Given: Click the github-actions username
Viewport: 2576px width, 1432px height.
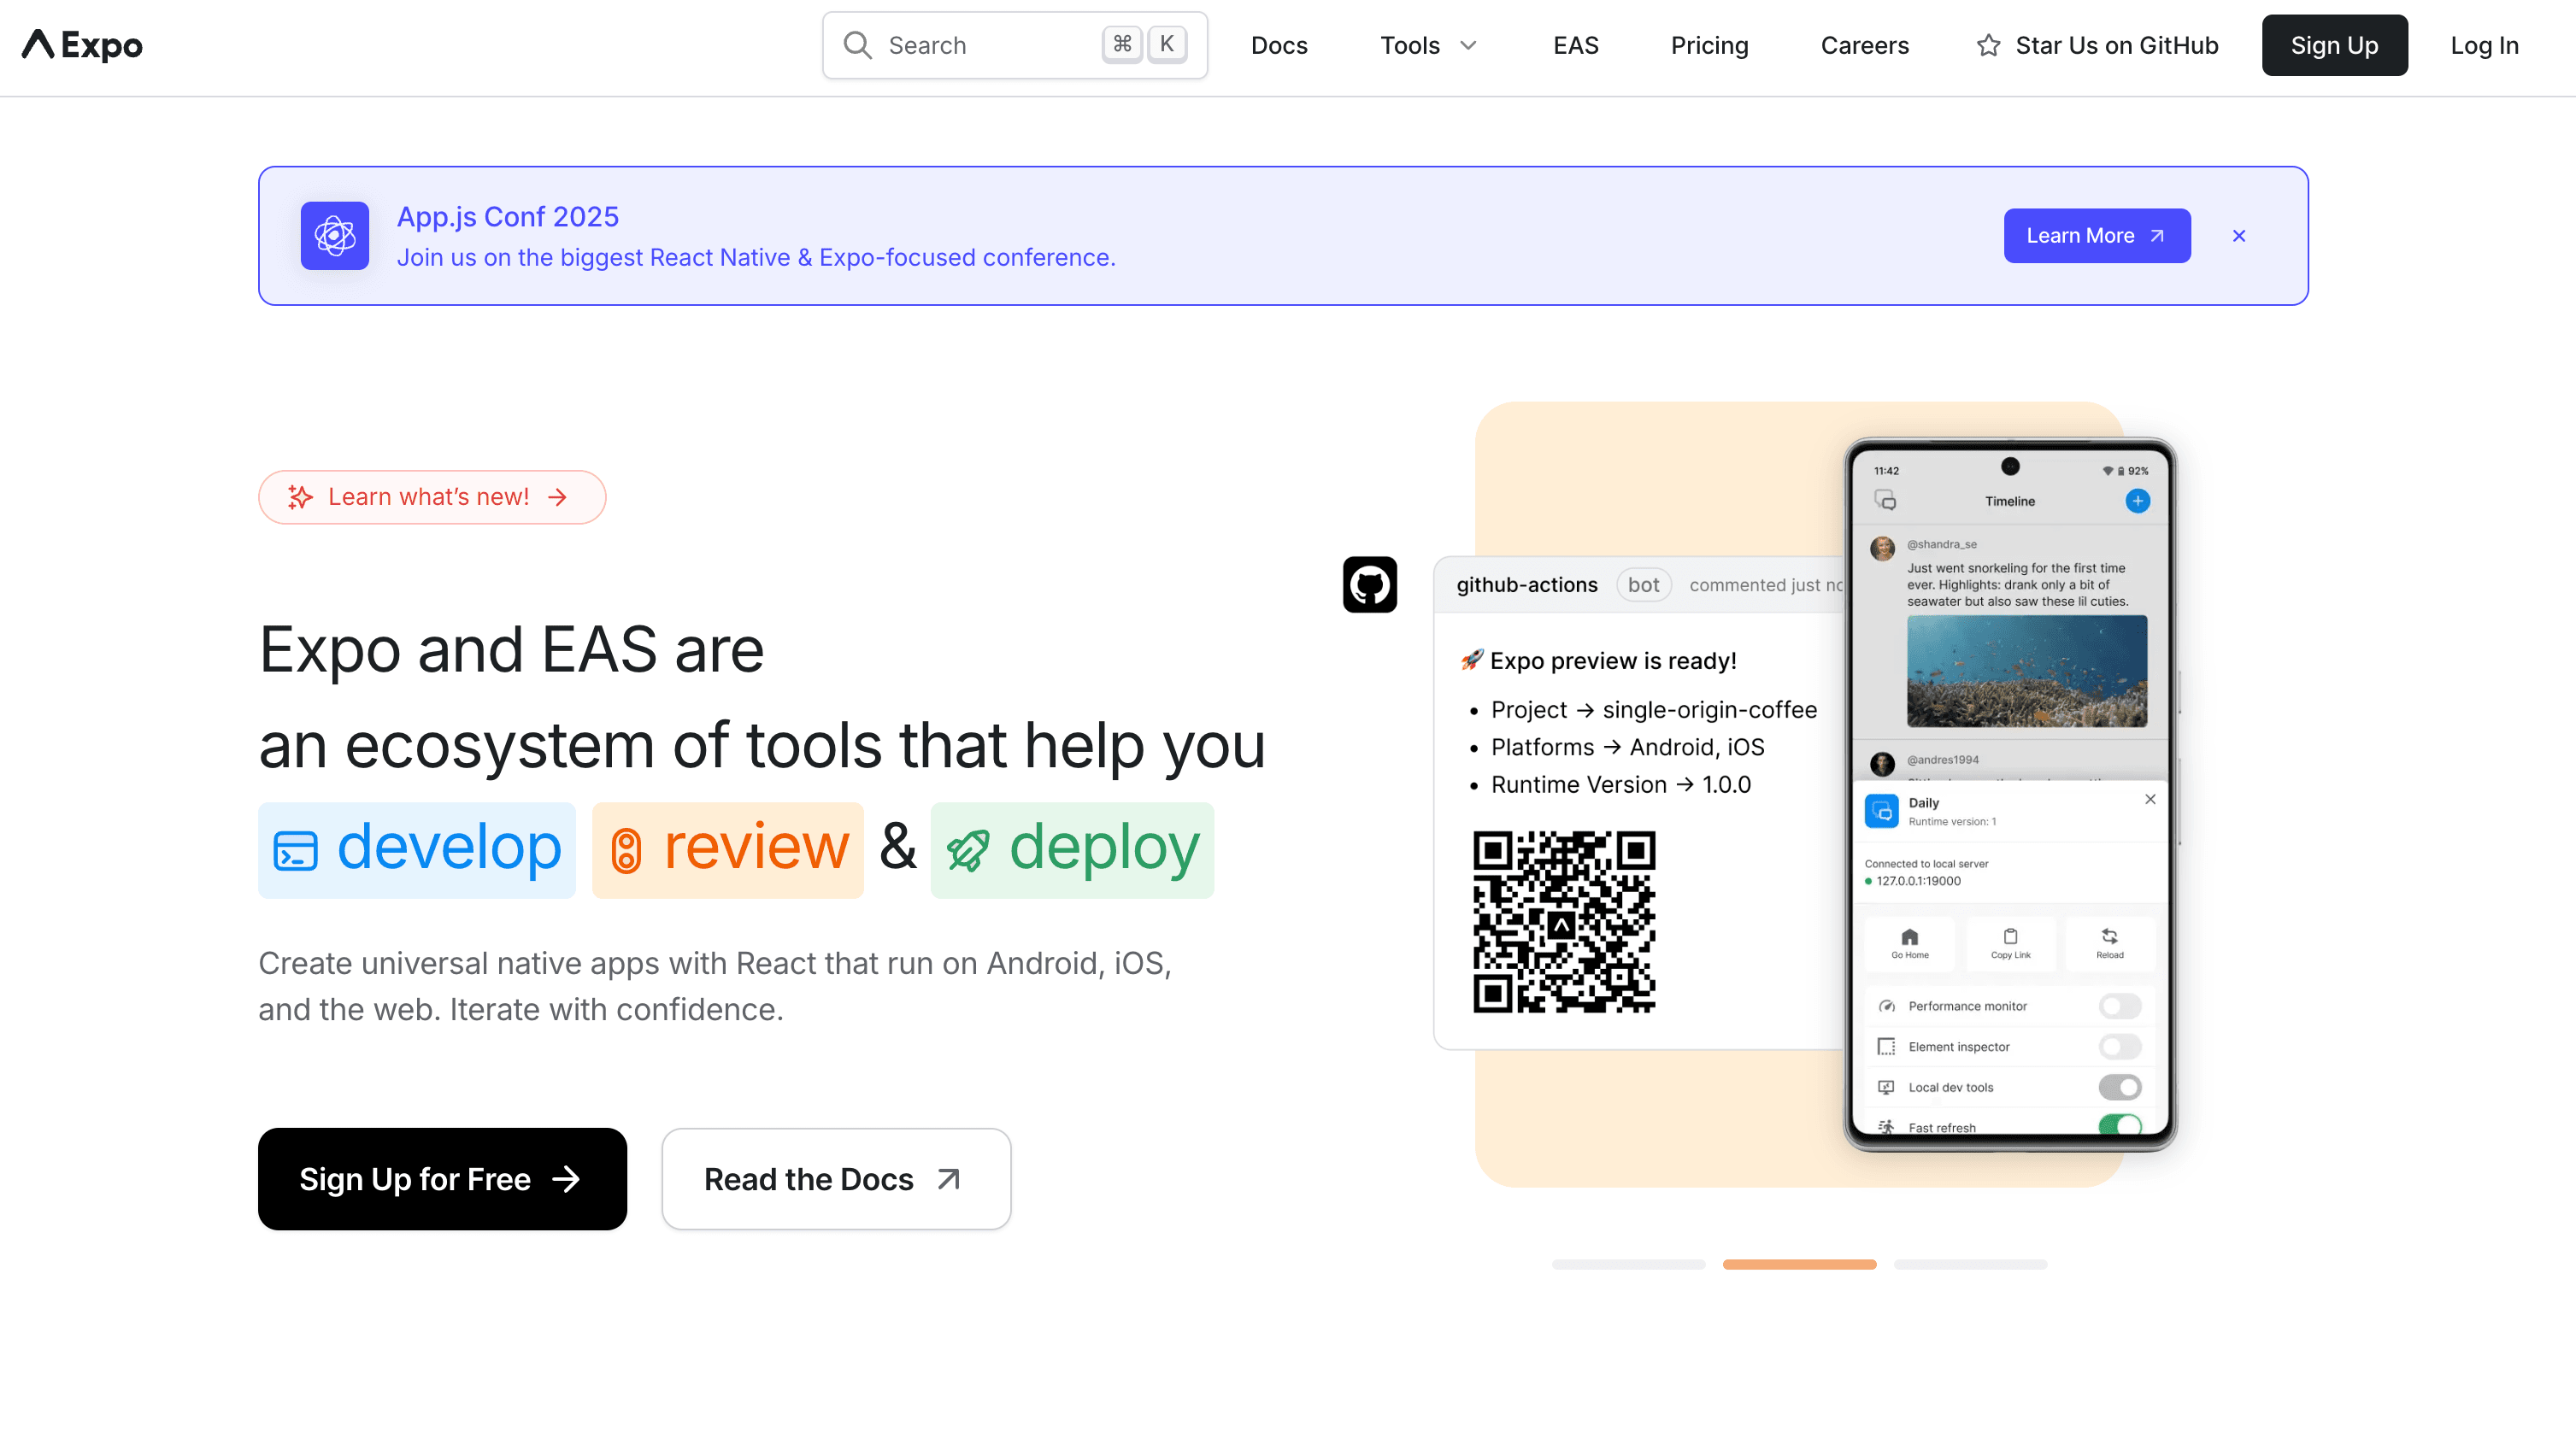Looking at the screenshot, I should 1526,585.
